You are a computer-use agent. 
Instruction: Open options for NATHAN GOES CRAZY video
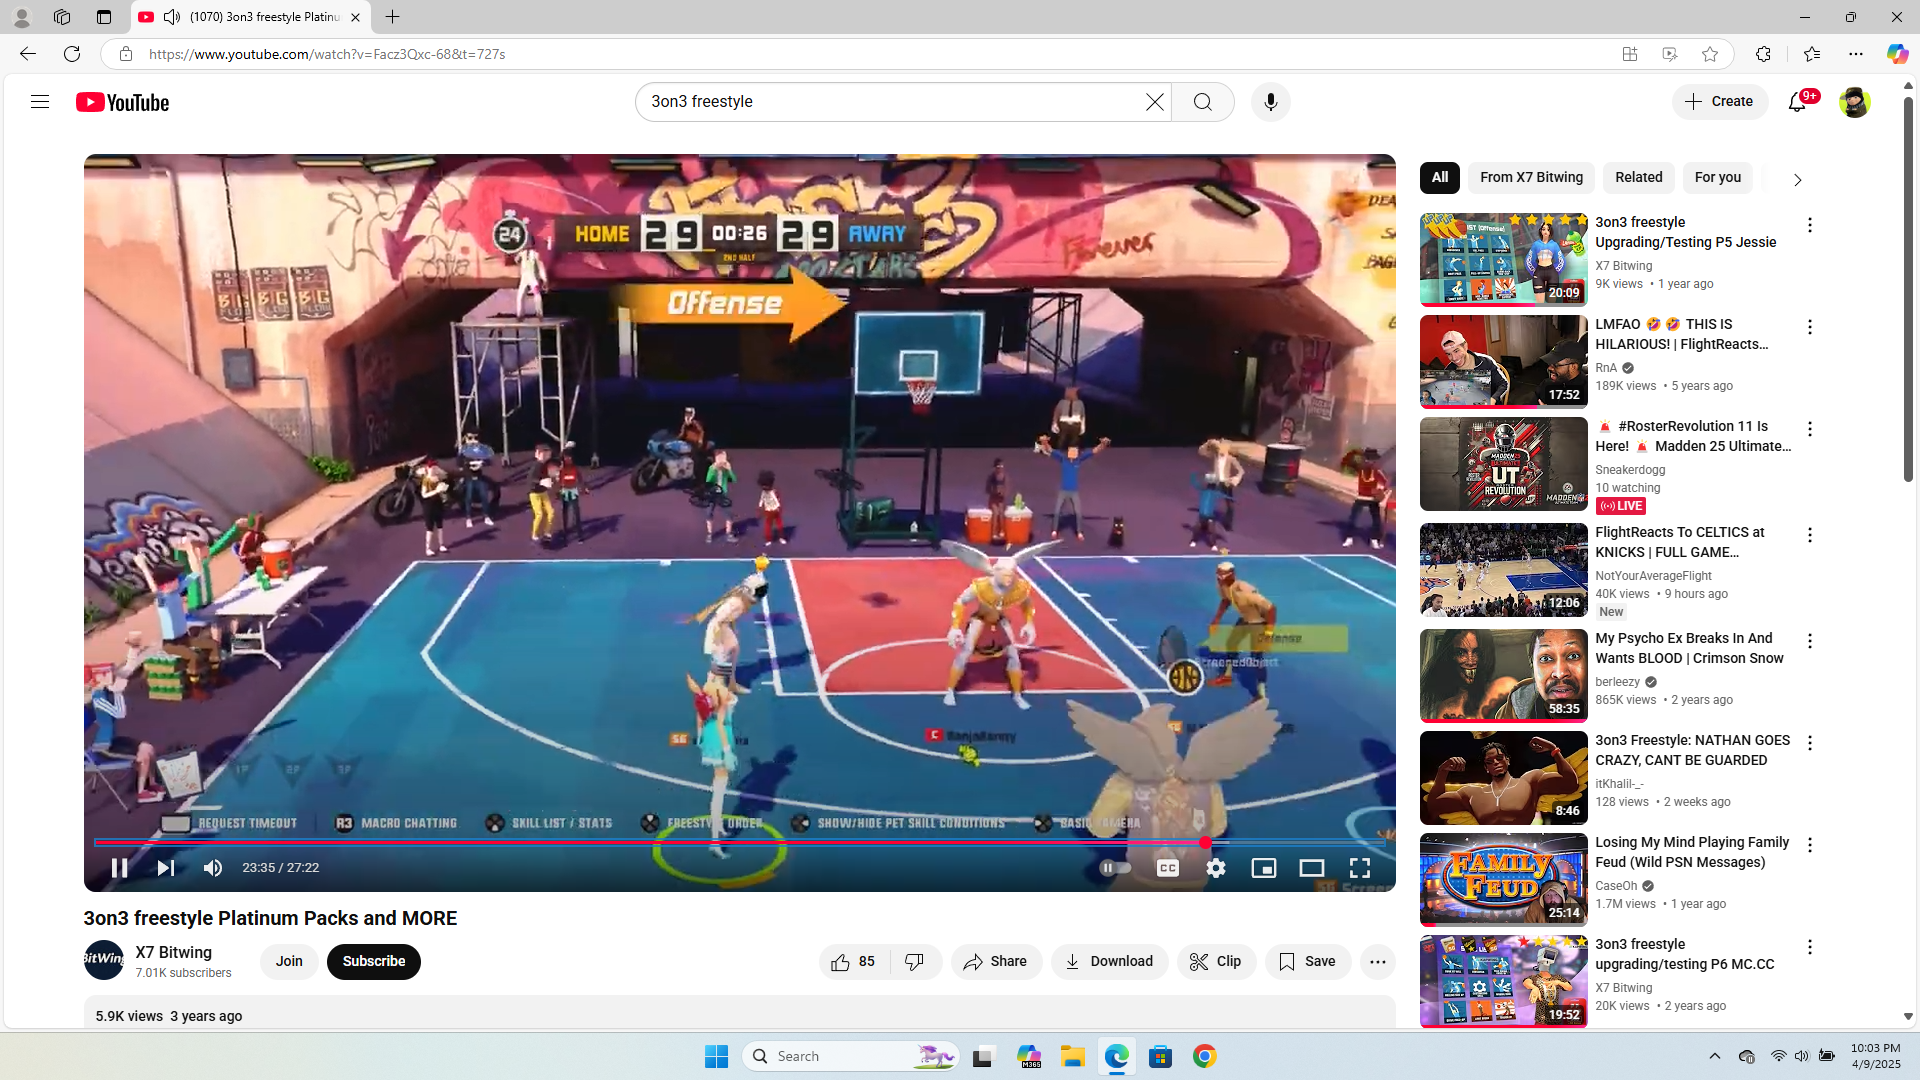click(1810, 743)
